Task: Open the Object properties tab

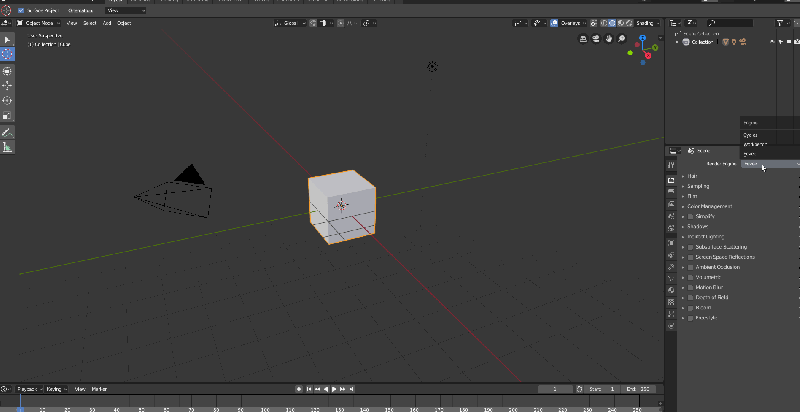Action: [671, 243]
